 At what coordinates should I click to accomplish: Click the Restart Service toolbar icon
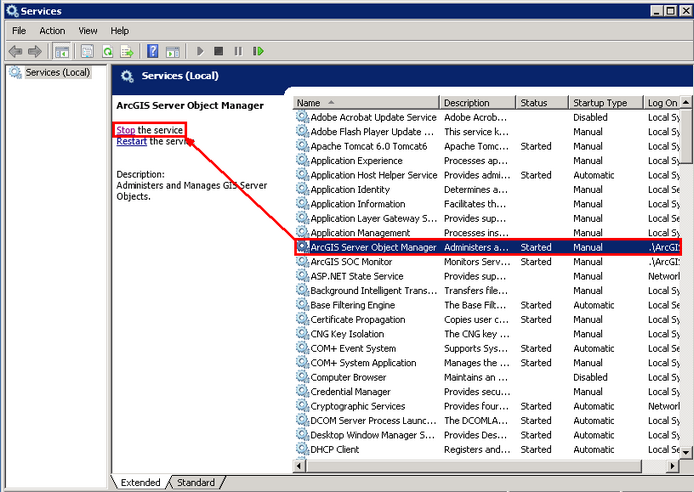pos(258,51)
